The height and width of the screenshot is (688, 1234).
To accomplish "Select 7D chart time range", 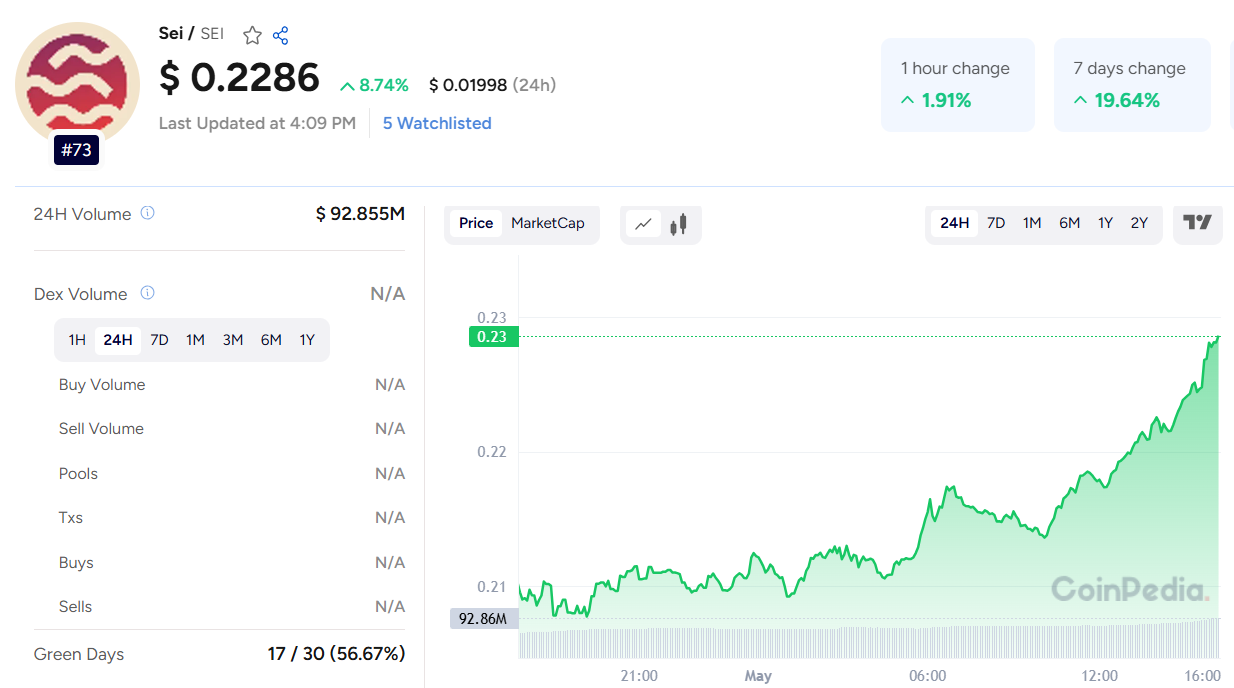I will [x=996, y=223].
